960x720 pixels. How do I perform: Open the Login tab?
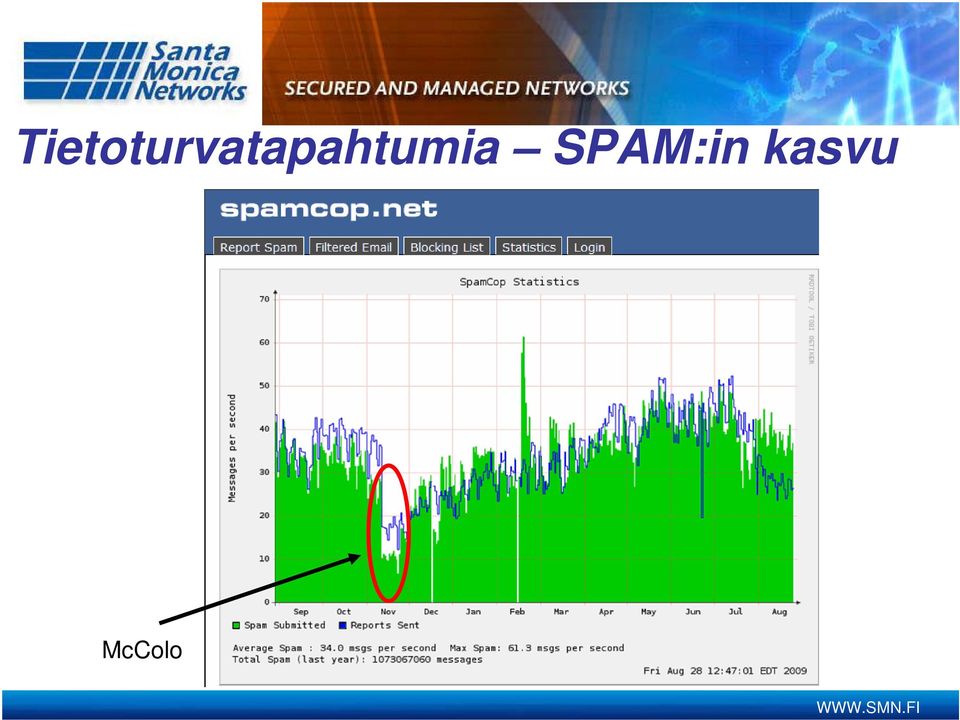click(x=589, y=247)
